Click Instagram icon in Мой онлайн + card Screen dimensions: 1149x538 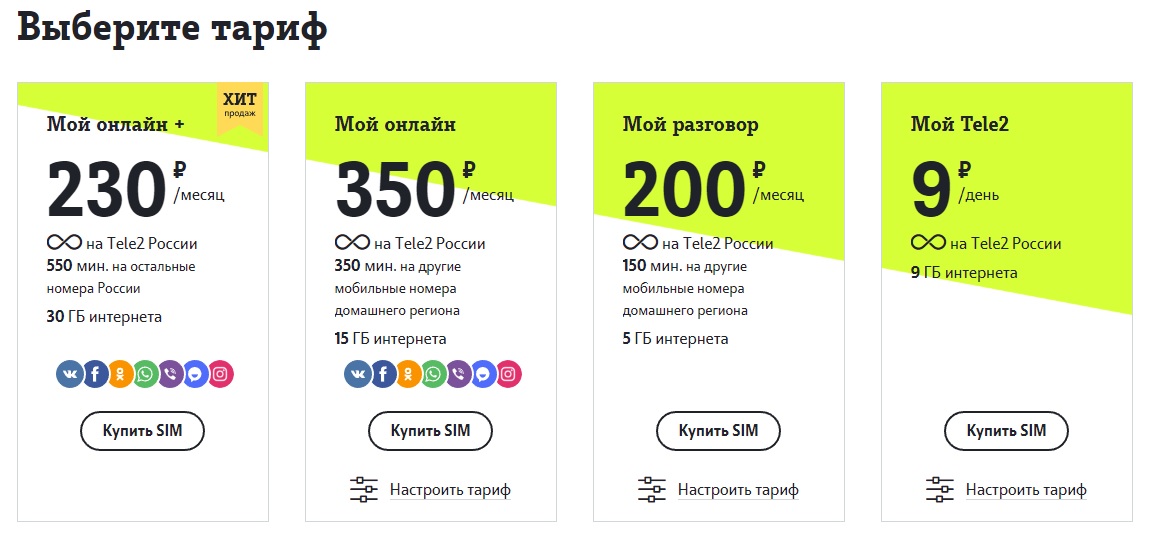221,374
